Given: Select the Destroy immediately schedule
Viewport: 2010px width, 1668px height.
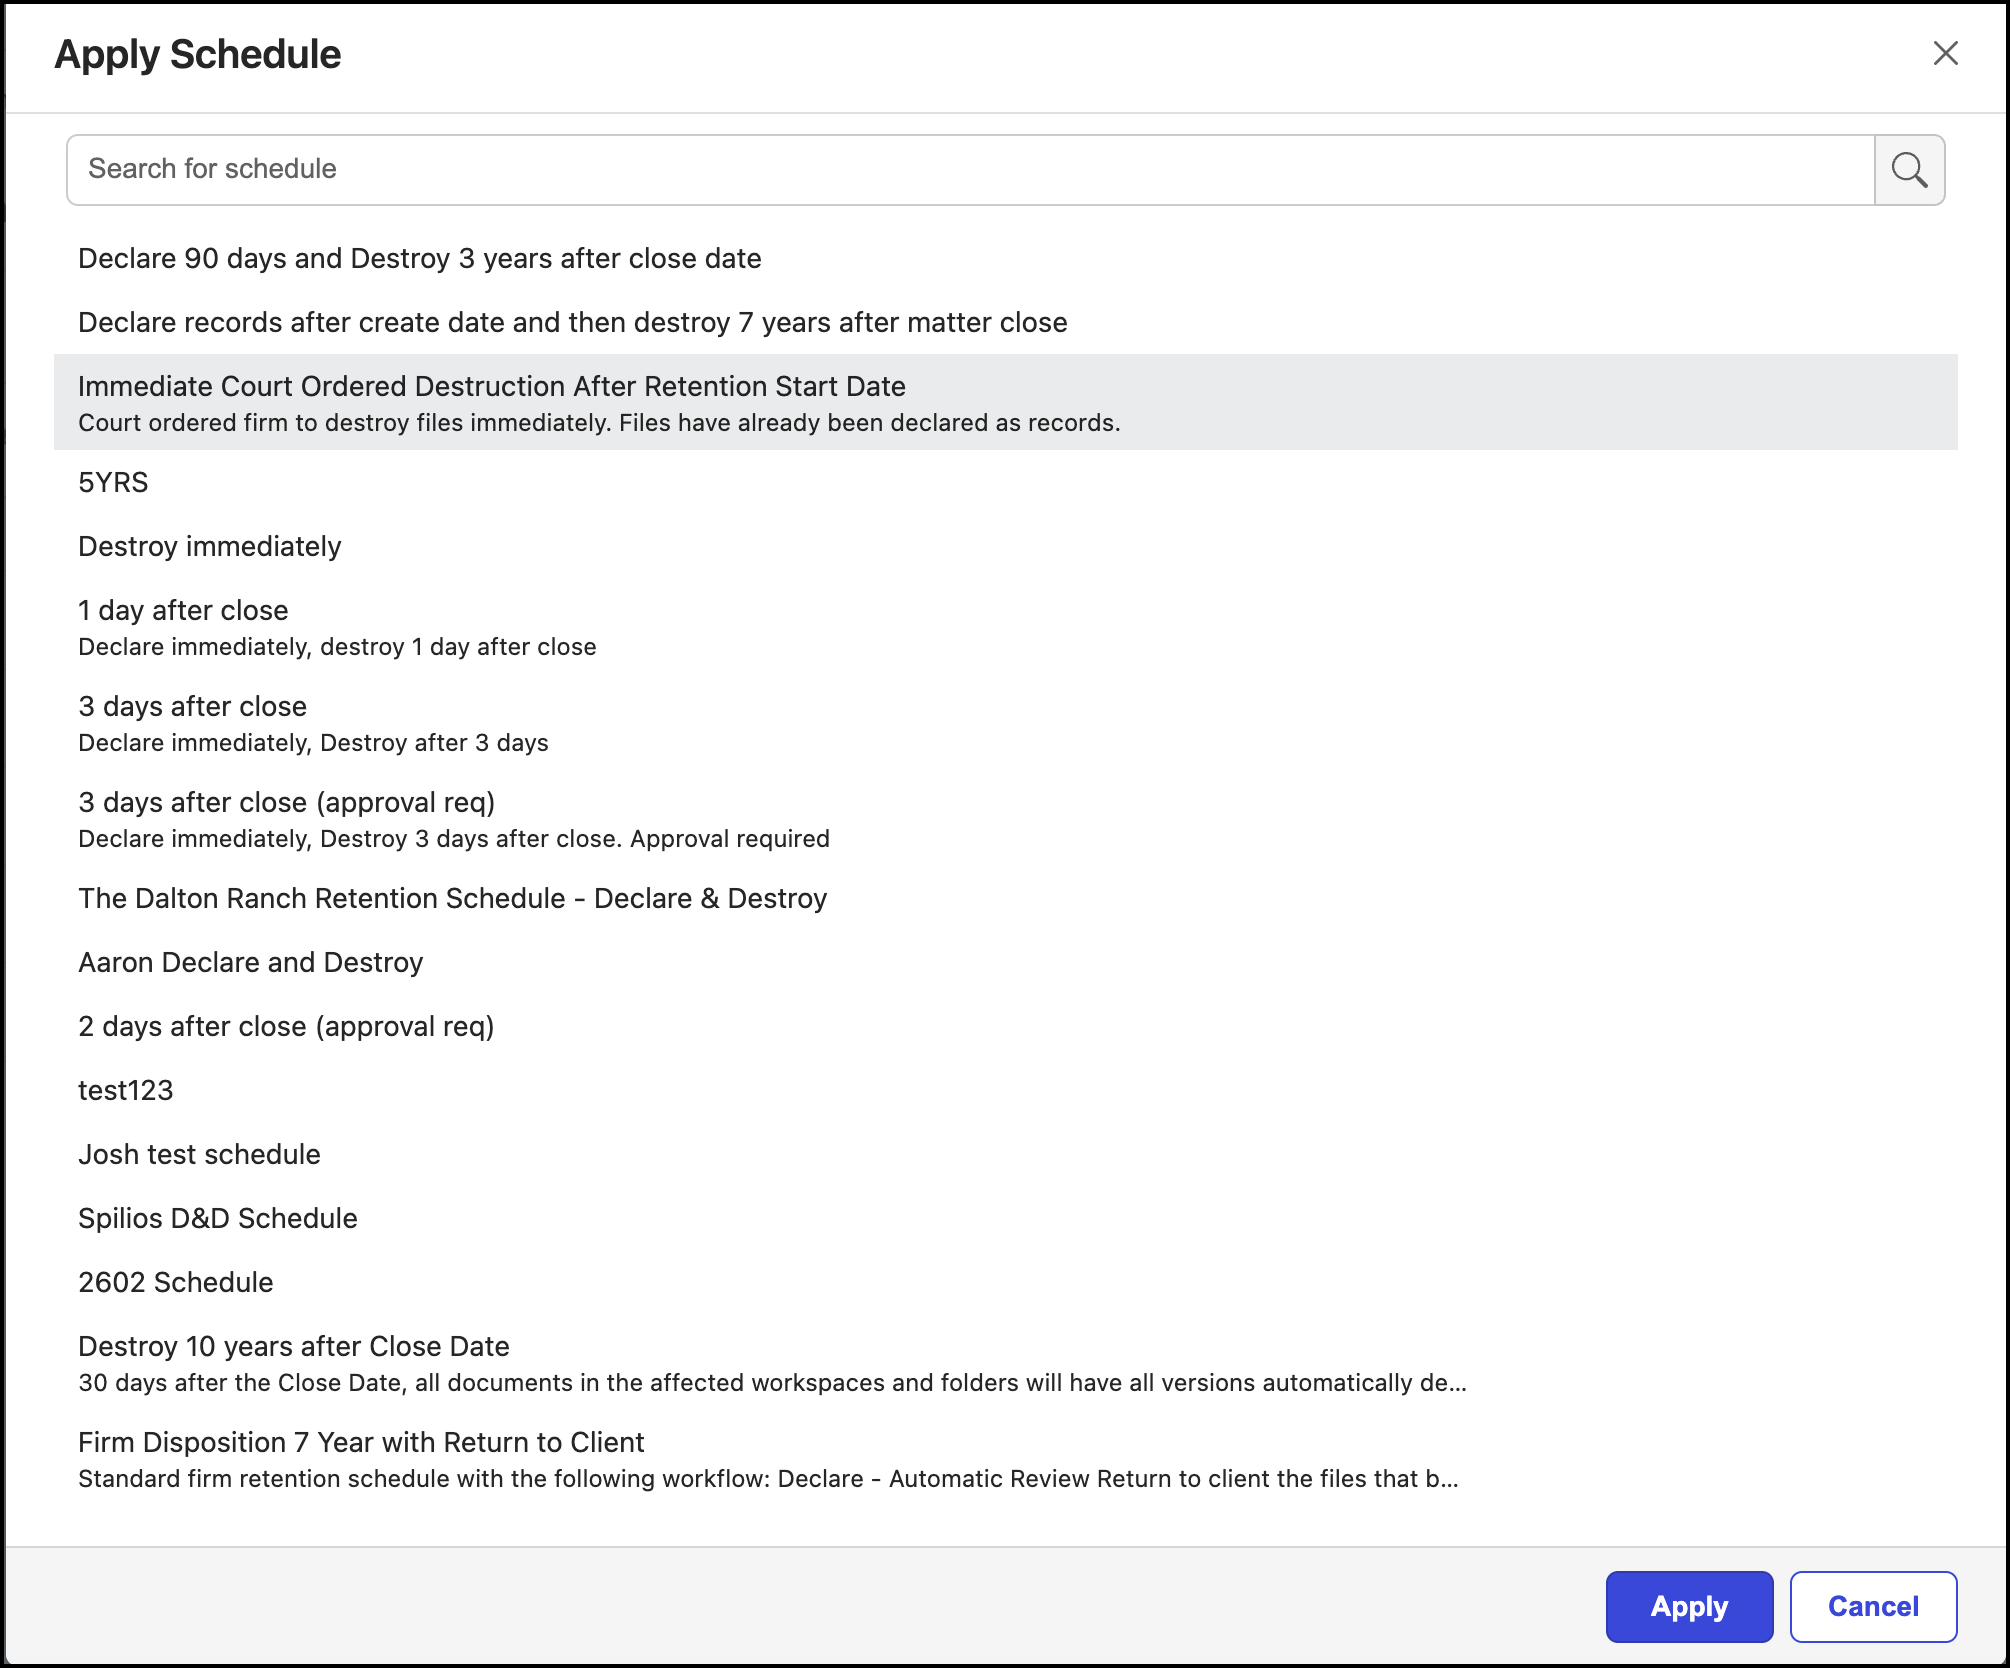Looking at the screenshot, I should coord(210,547).
